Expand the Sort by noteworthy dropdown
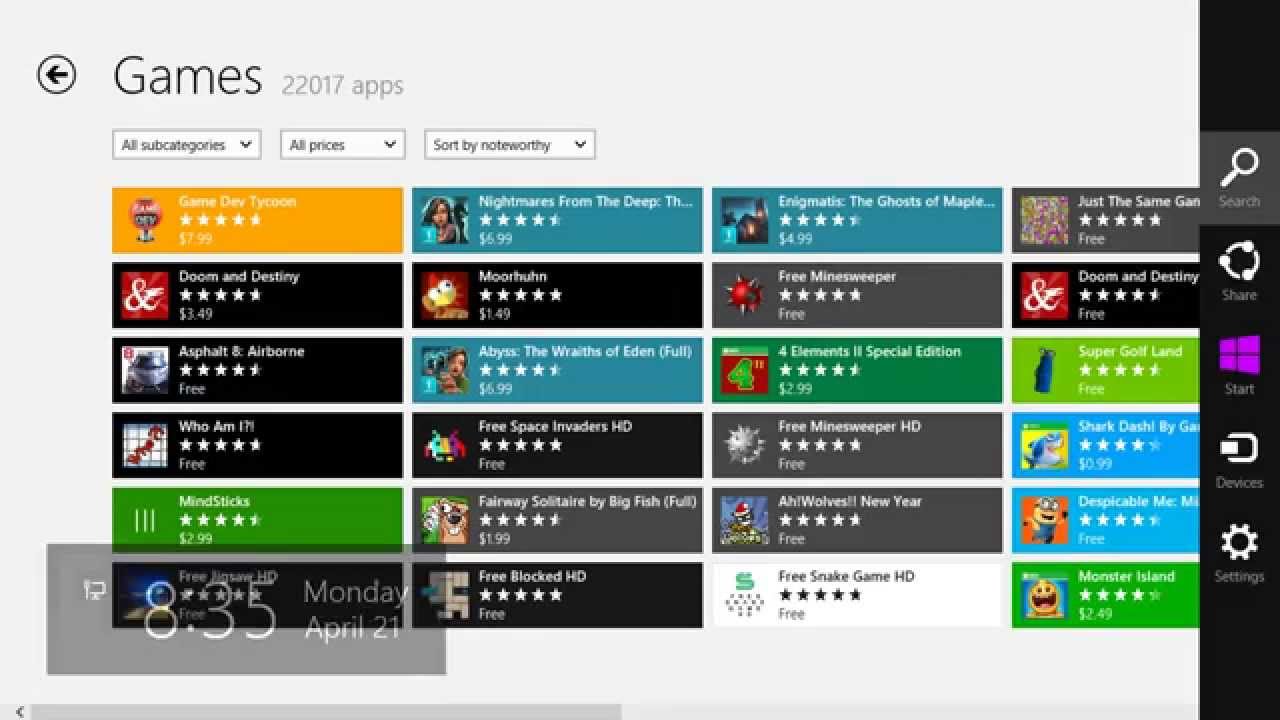Screen dimensions: 1280x720 coord(510,145)
